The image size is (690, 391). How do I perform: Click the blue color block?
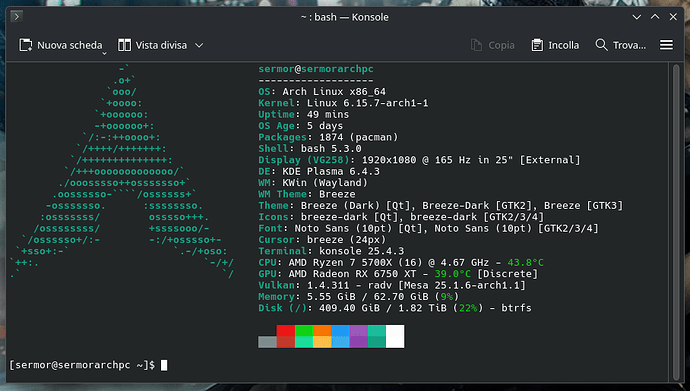tap(340, 331)
